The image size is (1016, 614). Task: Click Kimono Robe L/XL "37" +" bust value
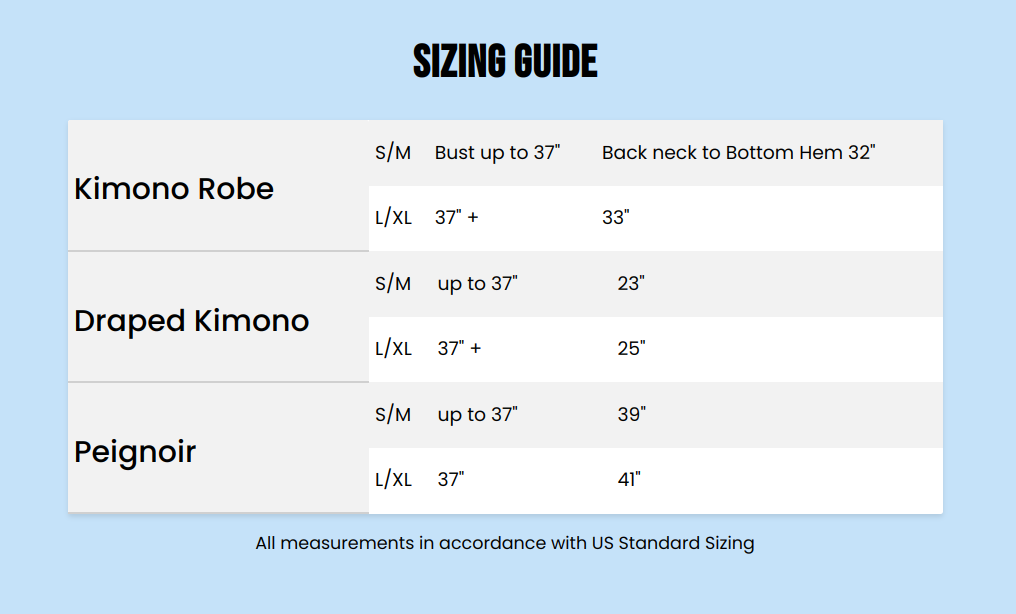pyautogui.click(x=456, y=218)
